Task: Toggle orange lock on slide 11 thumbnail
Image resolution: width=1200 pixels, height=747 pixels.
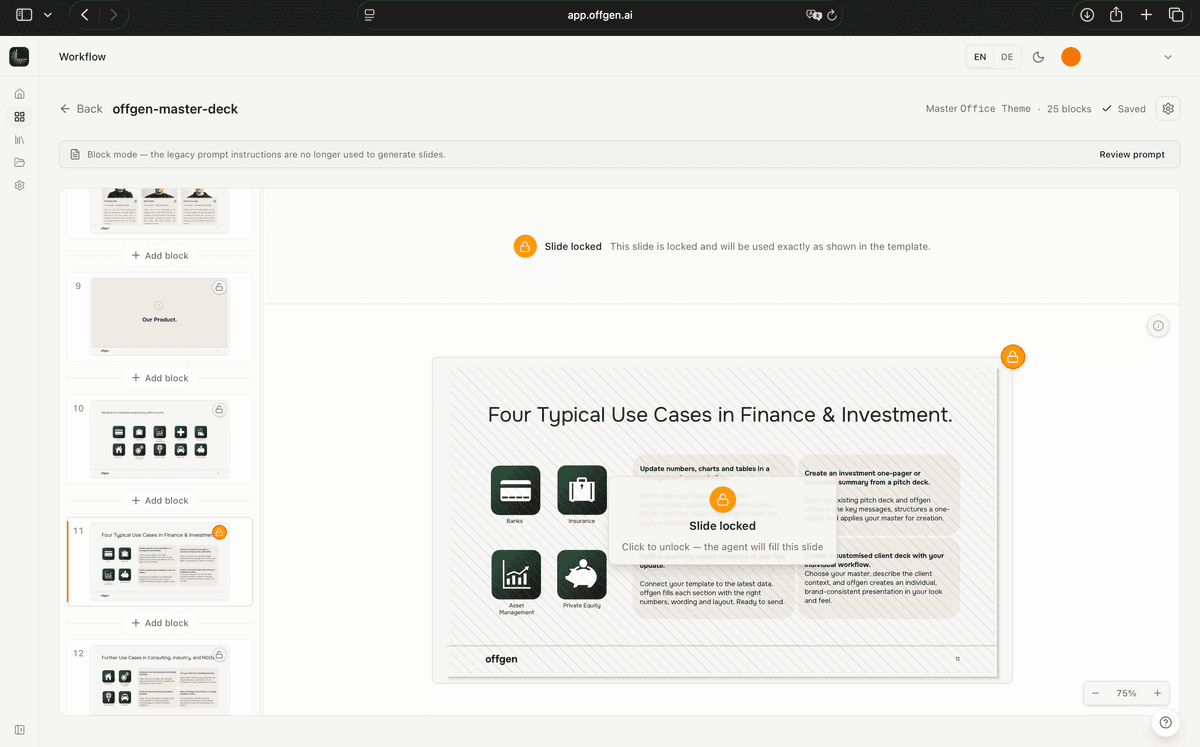Action: click(220, 532)
